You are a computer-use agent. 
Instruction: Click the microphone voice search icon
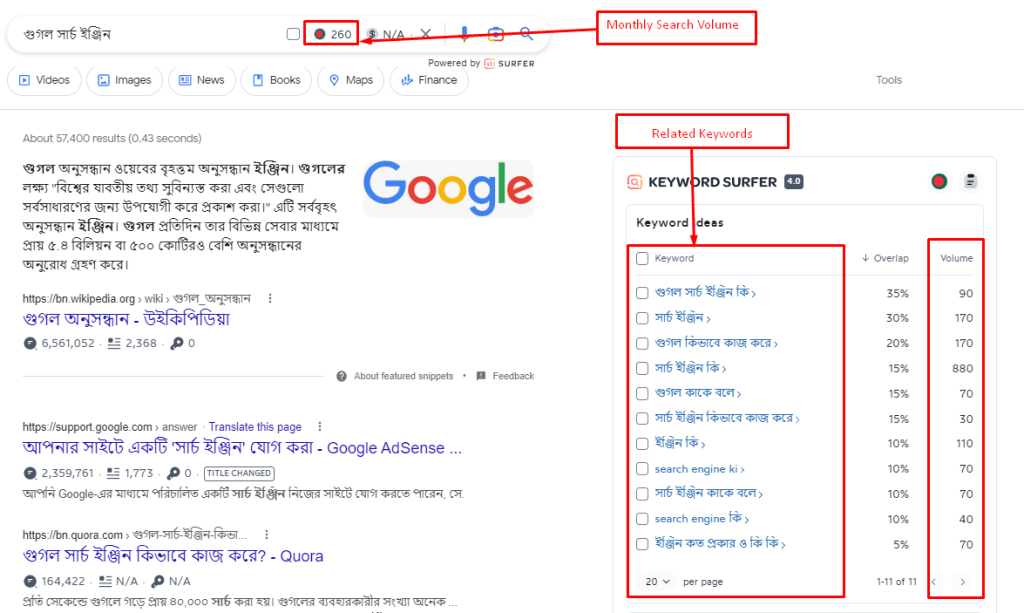coord(464,34)
